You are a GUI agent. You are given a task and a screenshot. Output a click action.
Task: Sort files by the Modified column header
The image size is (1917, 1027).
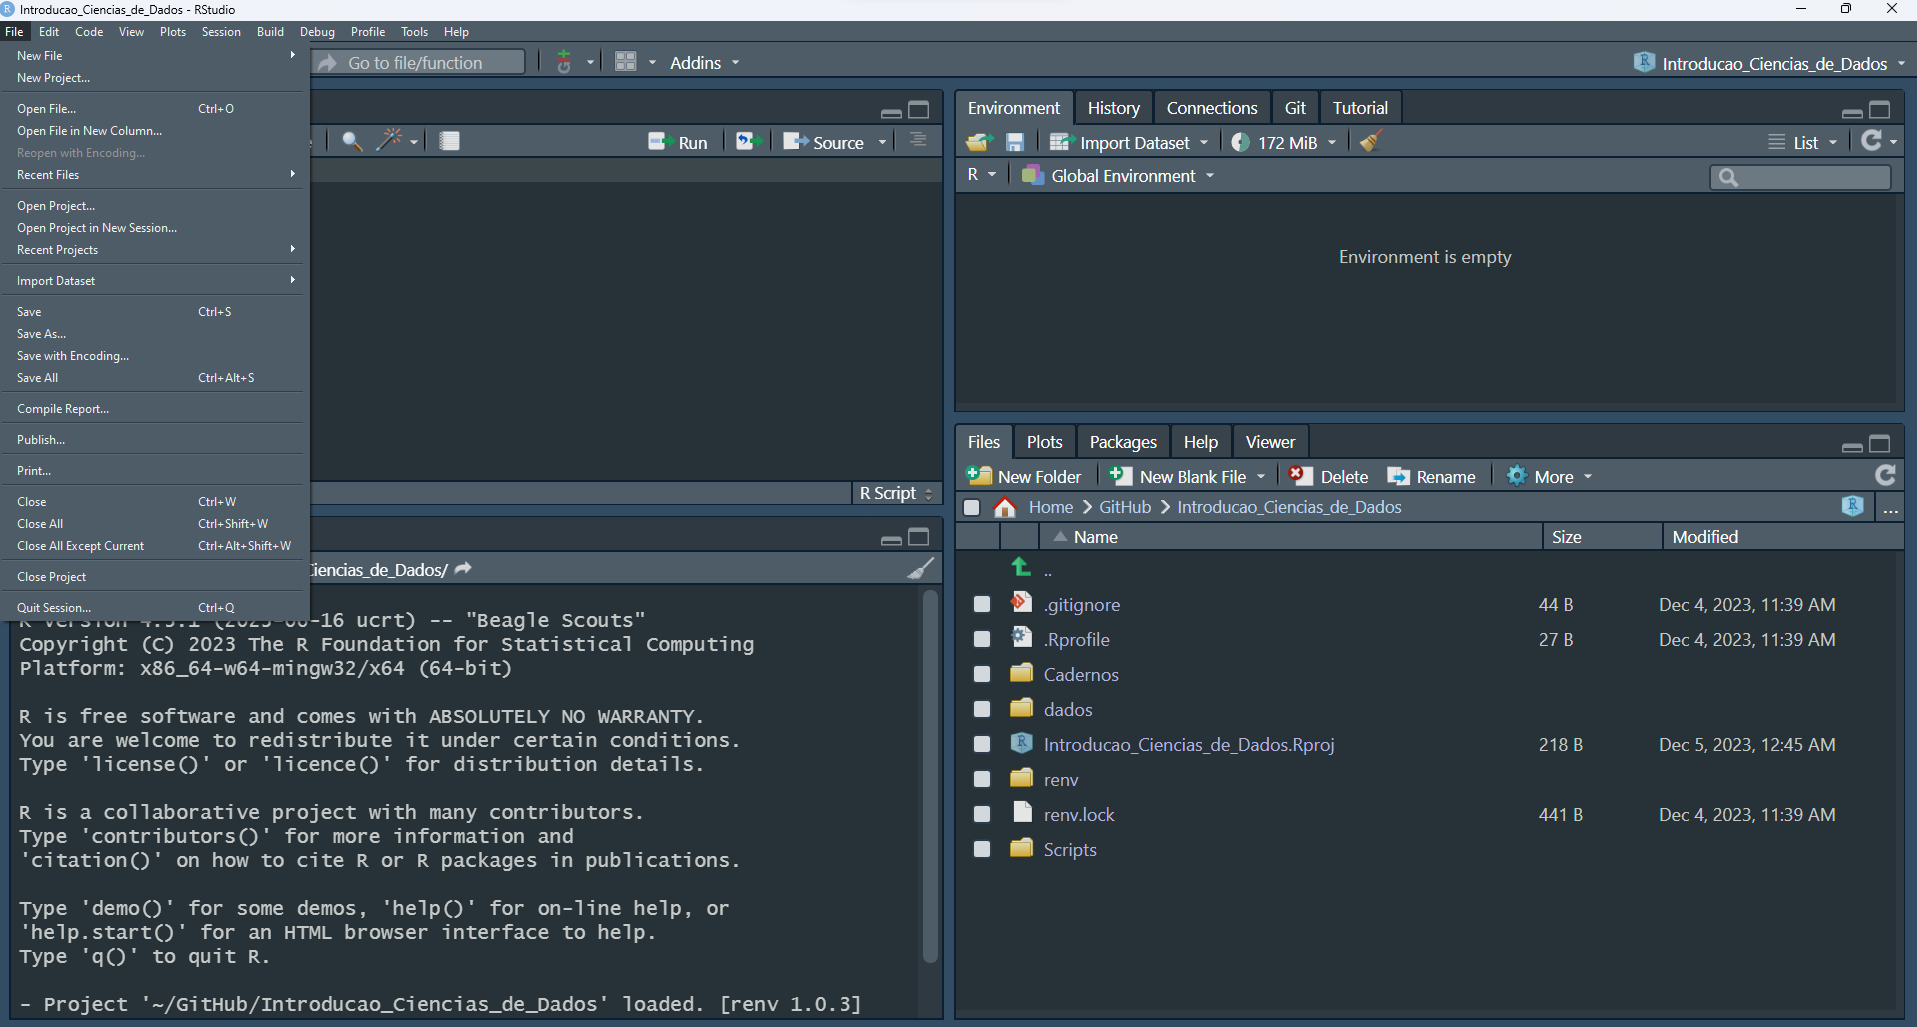[1783, 537]
